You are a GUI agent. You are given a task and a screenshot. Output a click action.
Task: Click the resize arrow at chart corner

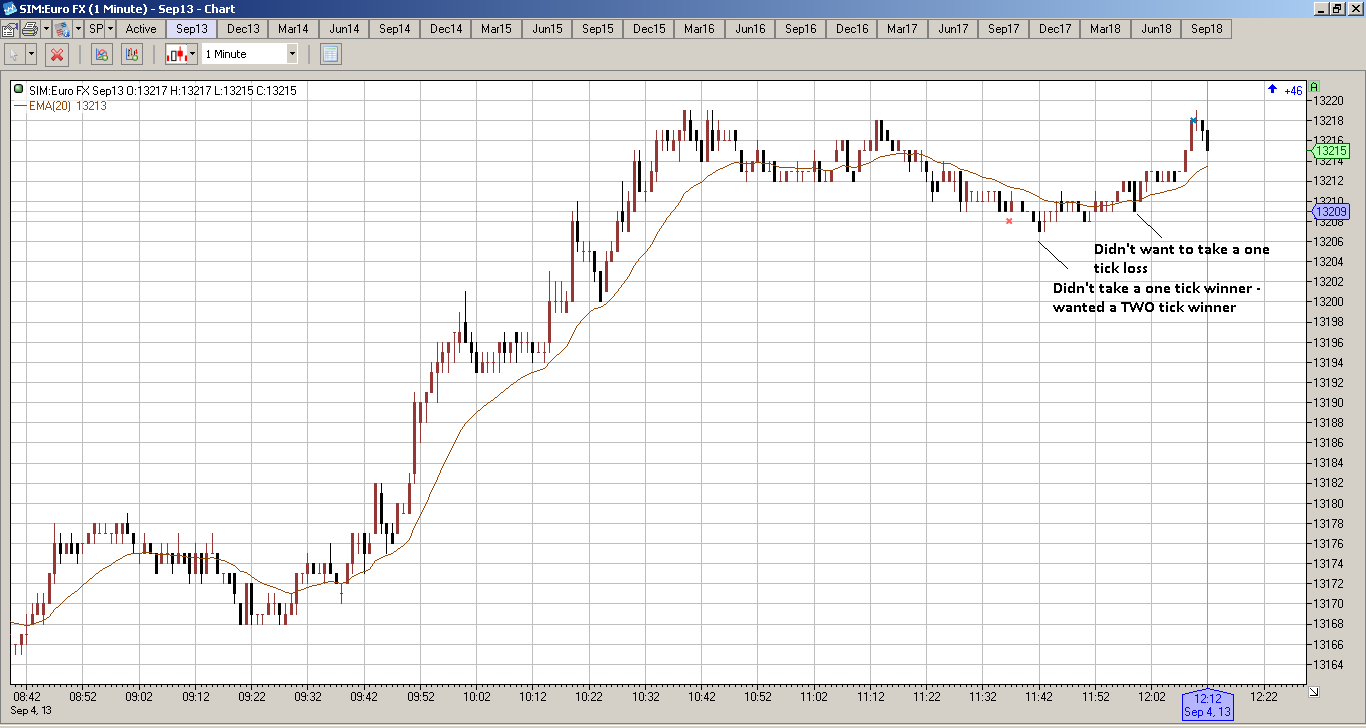pyautogui.click(x=1313, y=691)
